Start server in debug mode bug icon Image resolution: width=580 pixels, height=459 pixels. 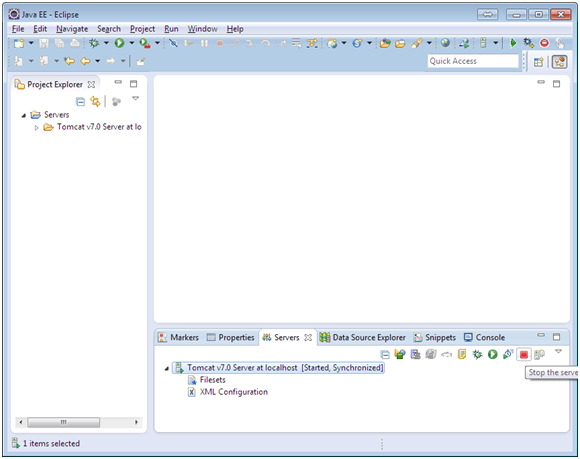click(477, 355)
